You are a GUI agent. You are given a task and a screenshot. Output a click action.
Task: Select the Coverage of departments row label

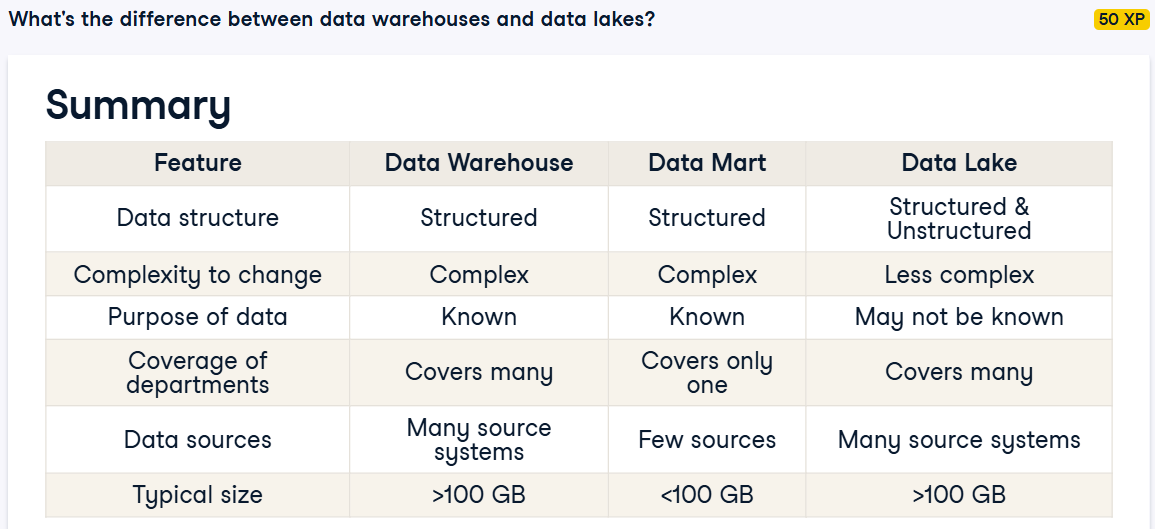point(197,373)
